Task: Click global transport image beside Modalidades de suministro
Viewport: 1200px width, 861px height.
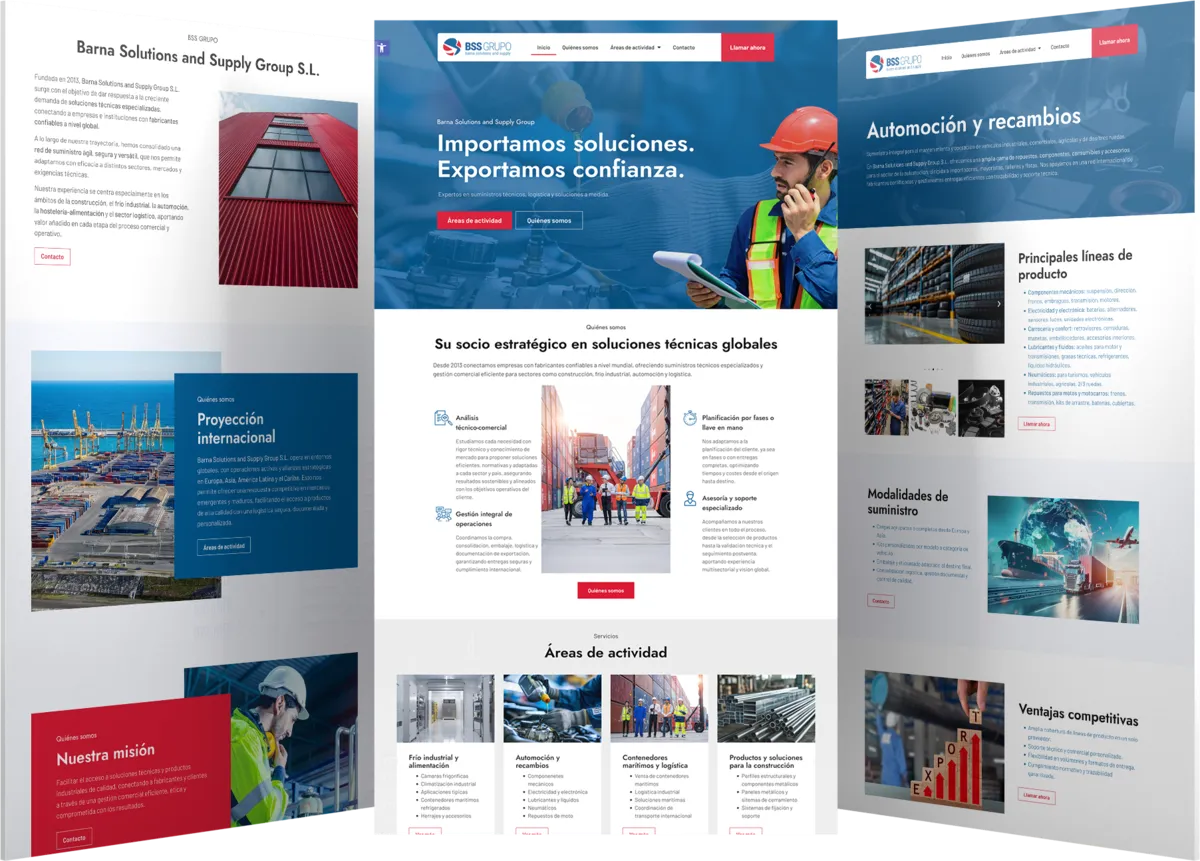Action: tap(1062, 560)
